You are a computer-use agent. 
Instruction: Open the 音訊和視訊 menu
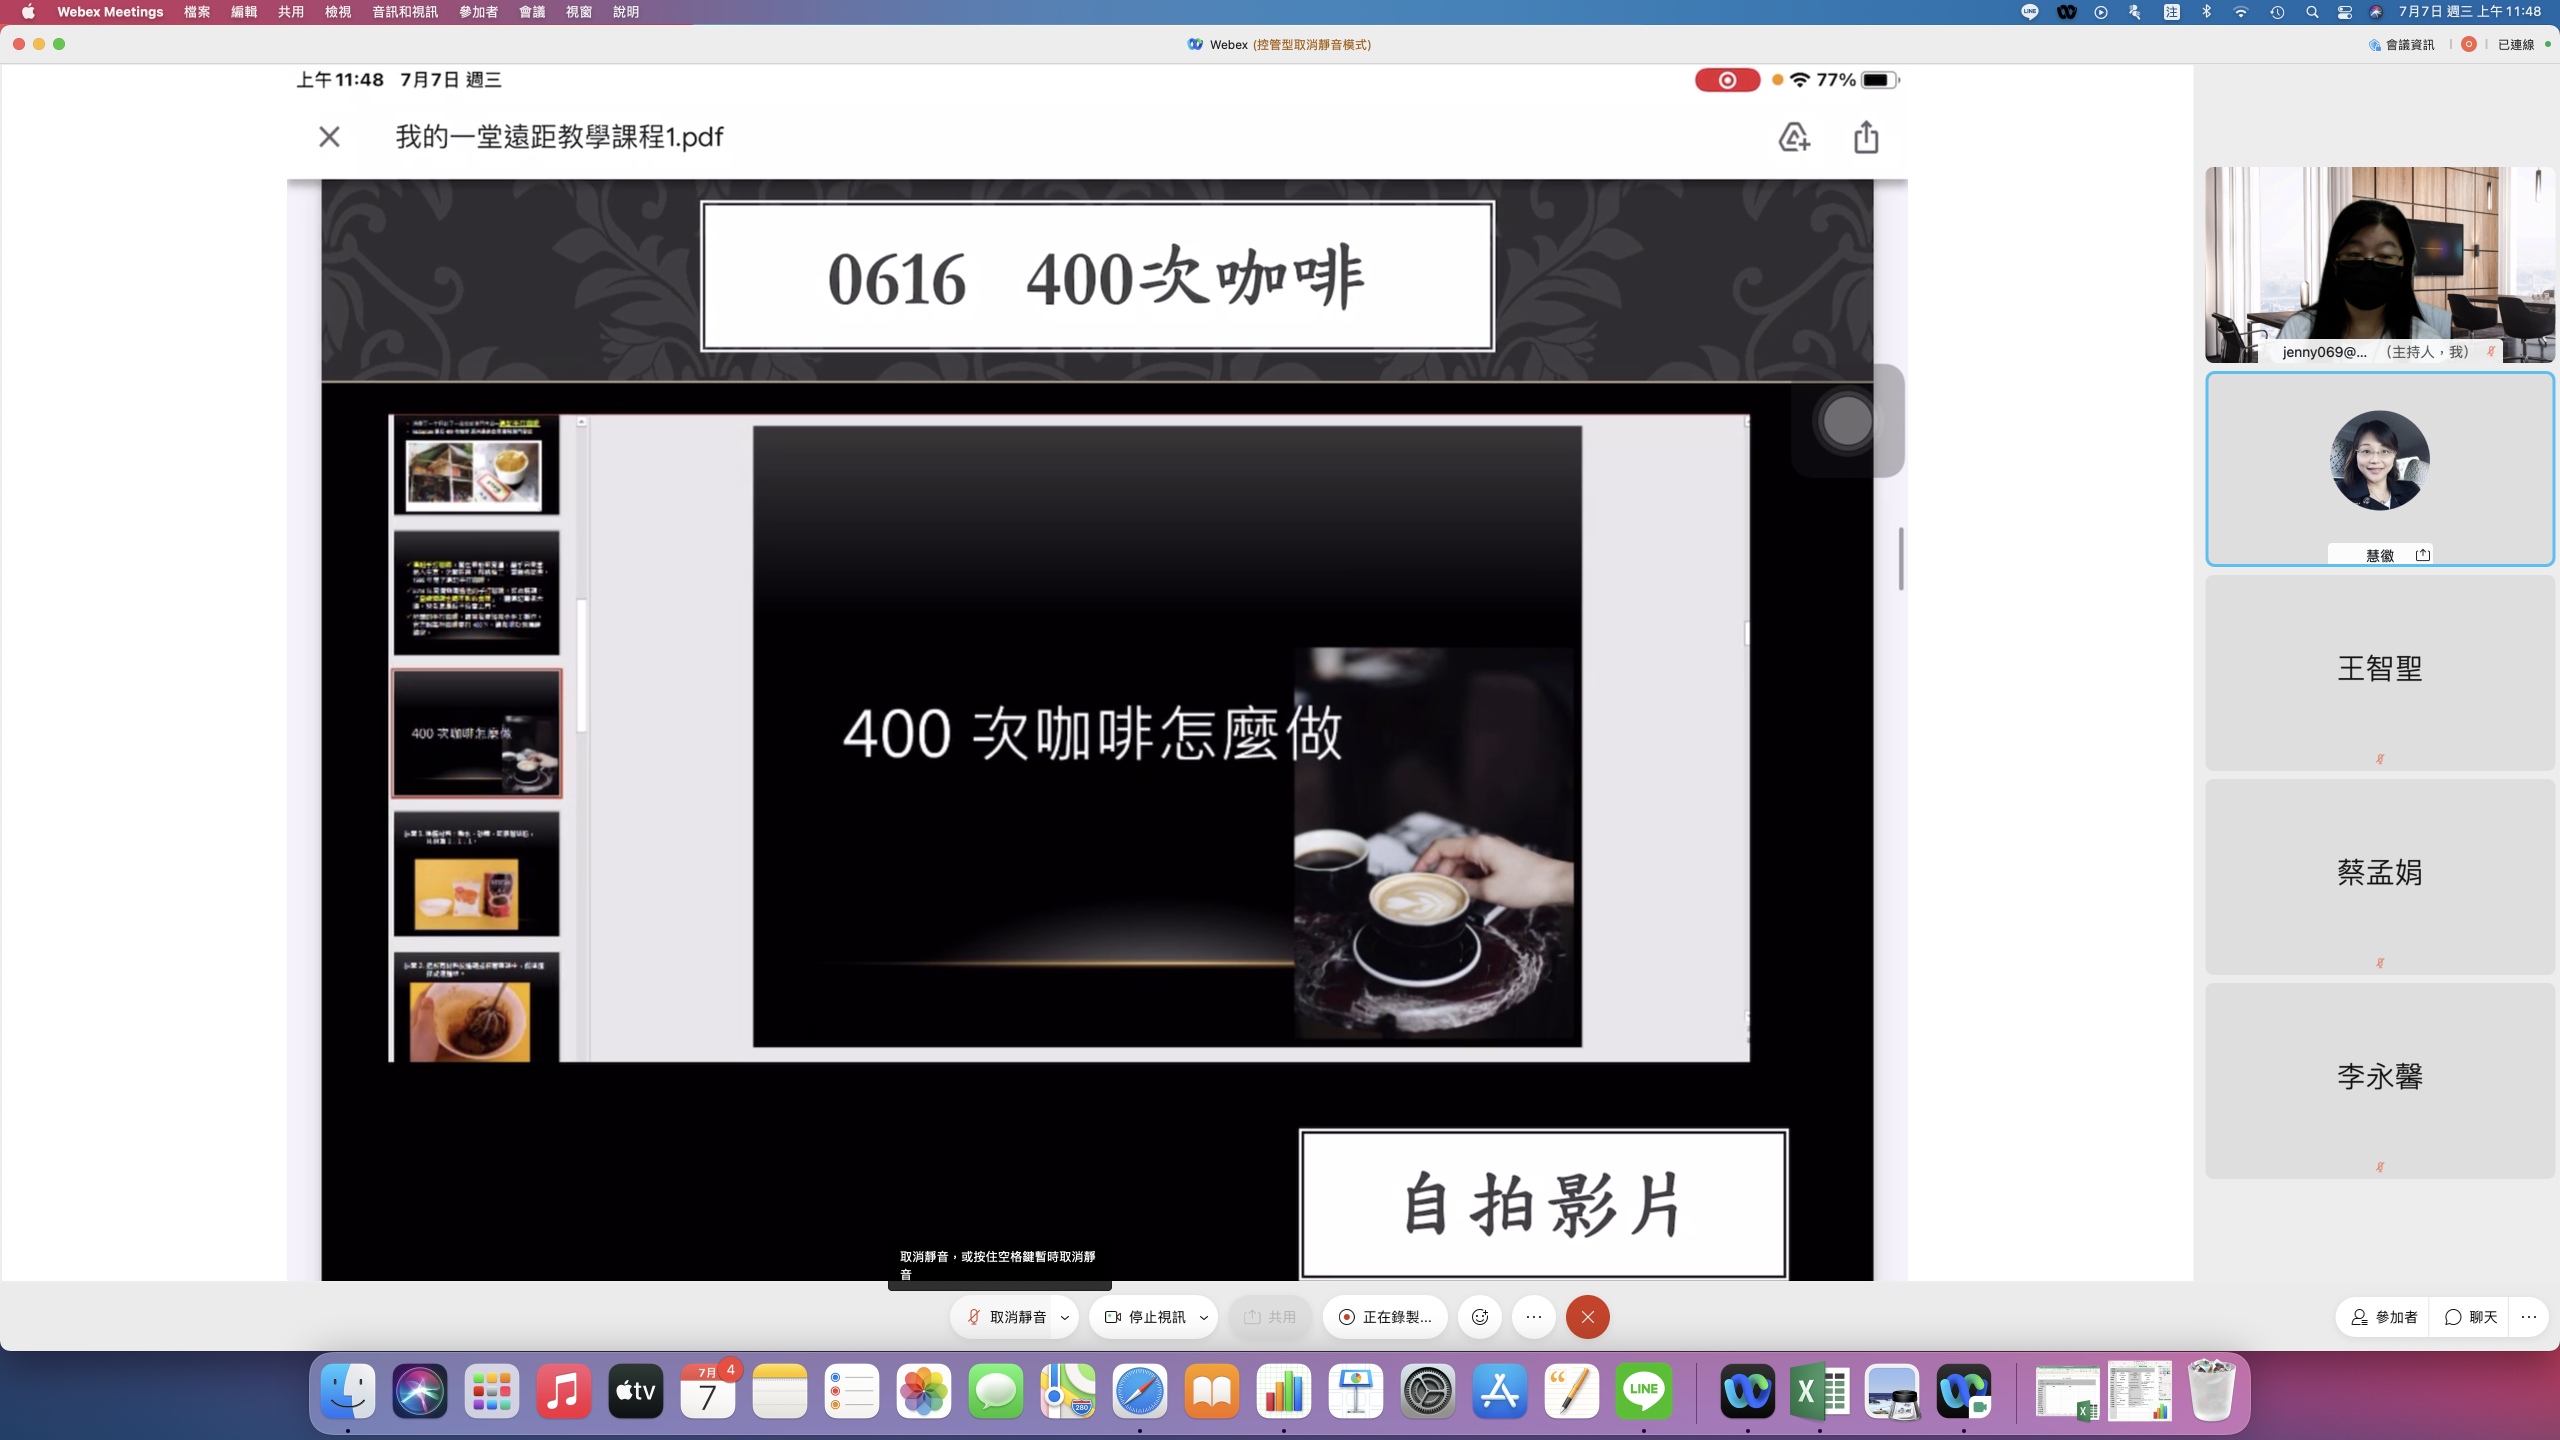tap(404, 12)
